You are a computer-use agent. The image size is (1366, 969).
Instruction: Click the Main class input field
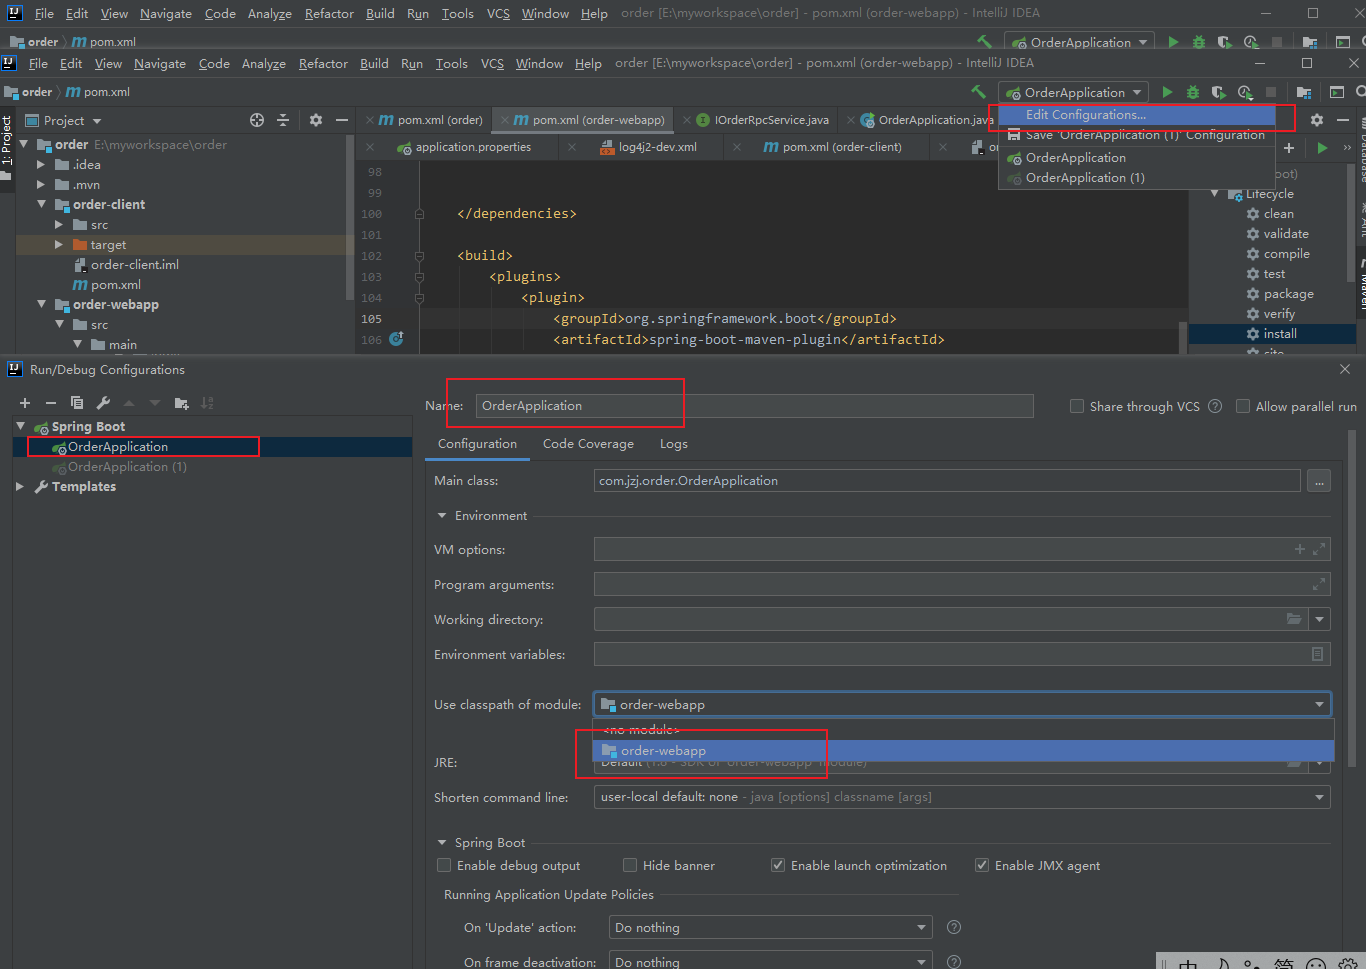click(x=947, y=481)
